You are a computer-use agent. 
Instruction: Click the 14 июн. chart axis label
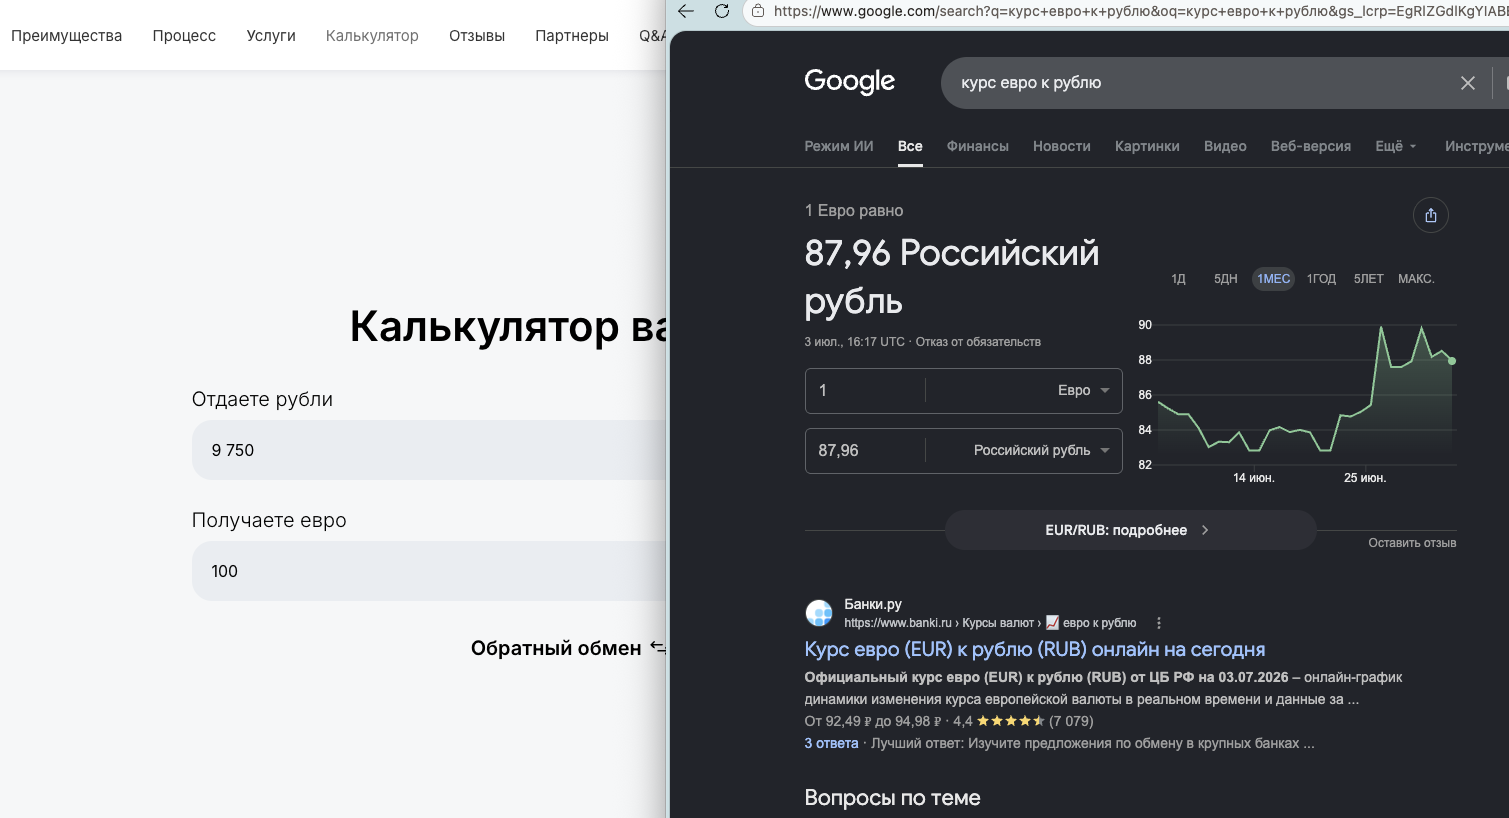(1253, 478)
